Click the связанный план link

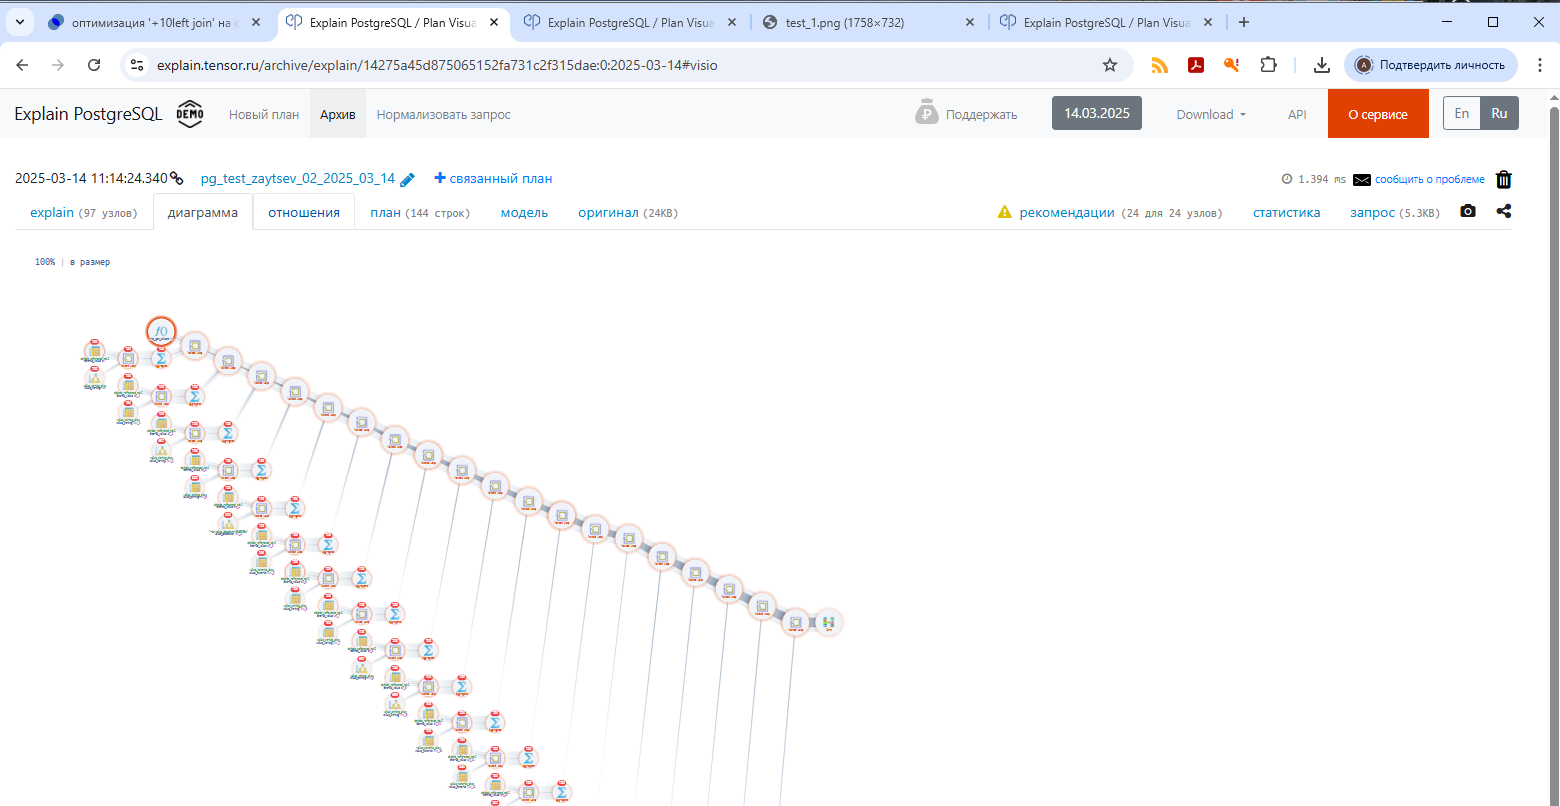[x=494, y=179]
